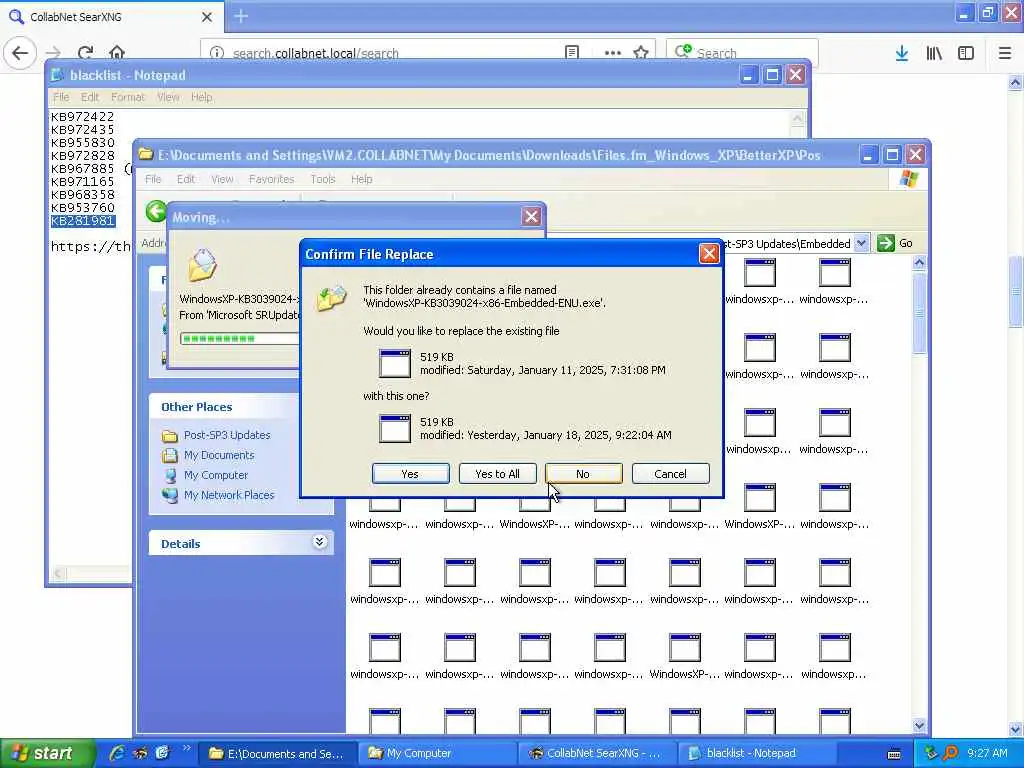Image resolution: width=1024 pixels, height=768 pixels.
Task: Bookmark page with star icon
Action: point(641,53)
